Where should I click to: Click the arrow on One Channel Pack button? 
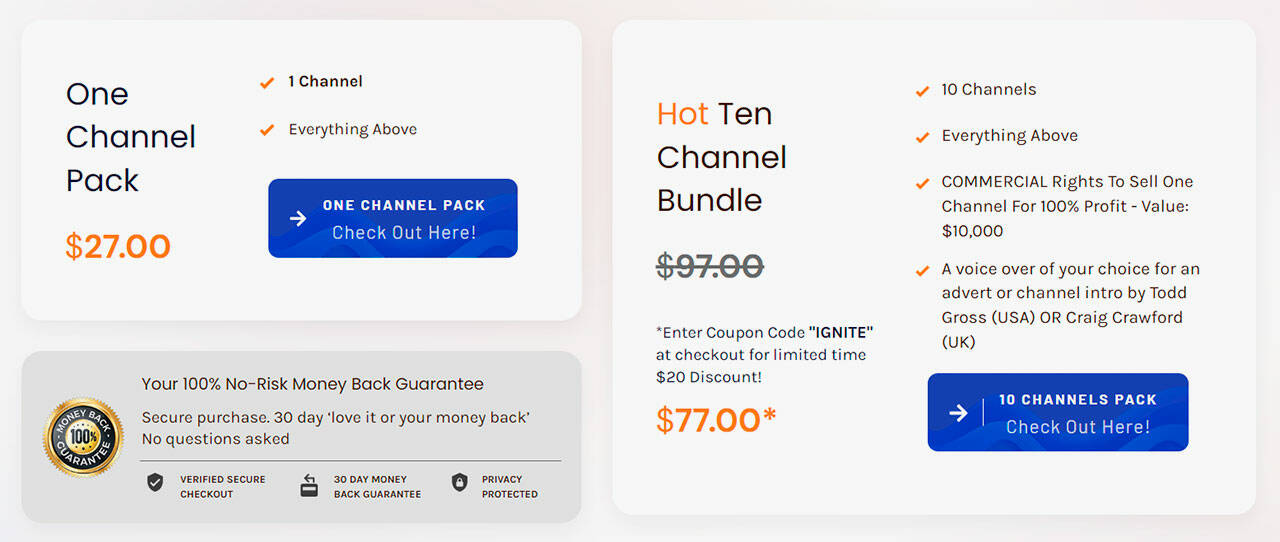(298, 219)
